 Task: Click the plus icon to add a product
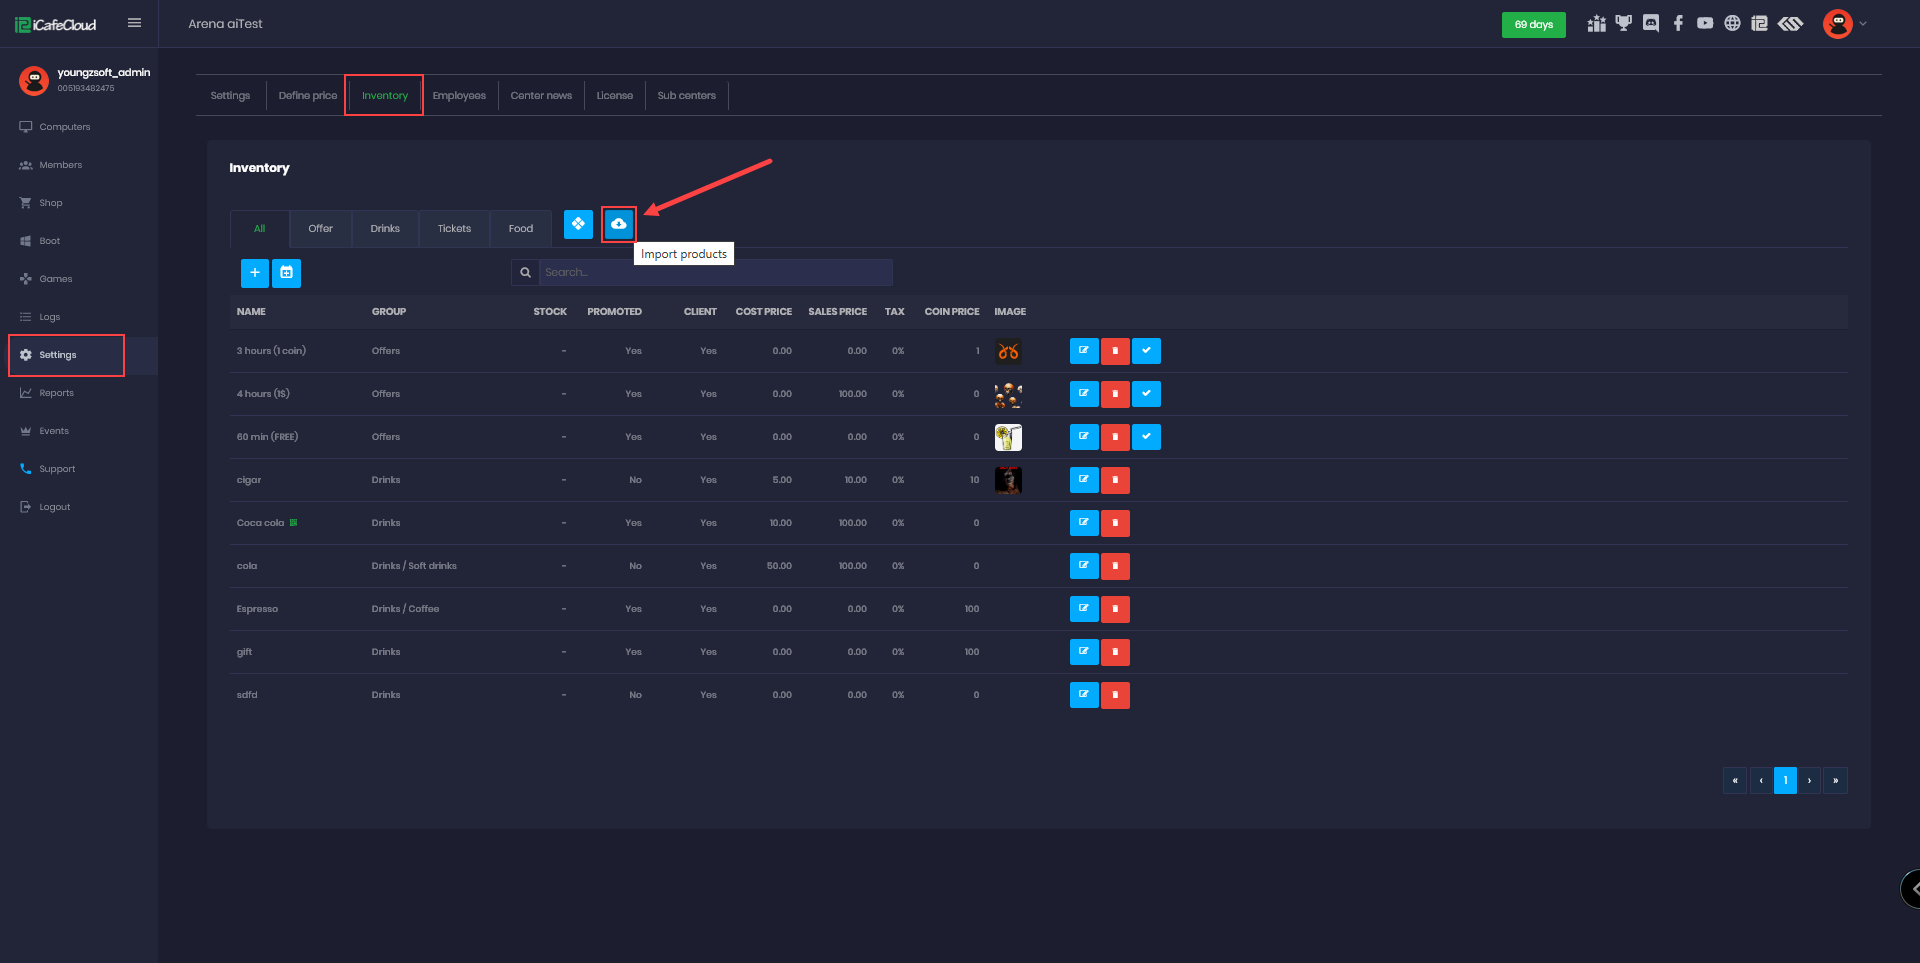coord(255,273)
